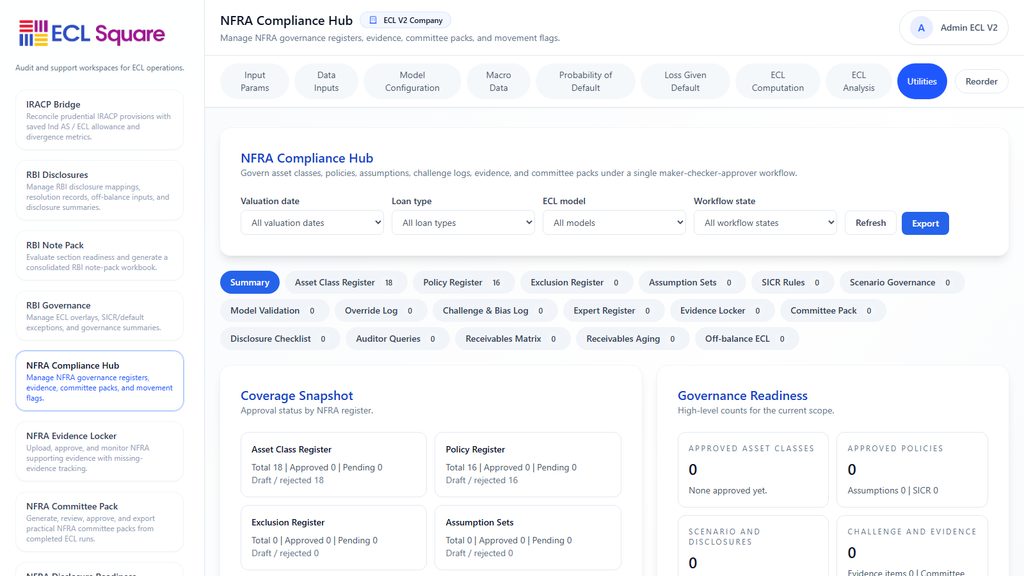
Task: Open ECL Computation tab
Action: pyautogui.click(x=777, y=82)
